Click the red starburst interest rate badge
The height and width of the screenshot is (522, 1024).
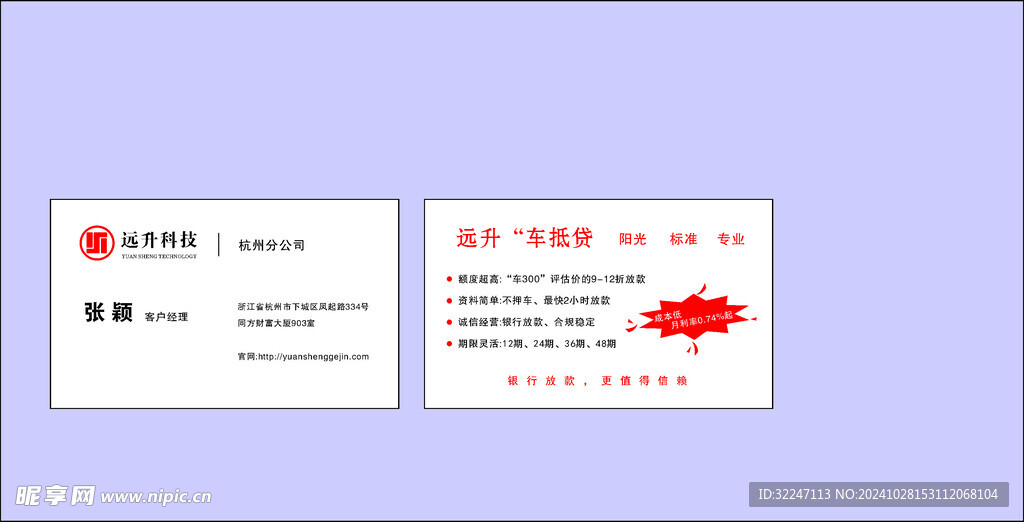[x=690, y=319]
